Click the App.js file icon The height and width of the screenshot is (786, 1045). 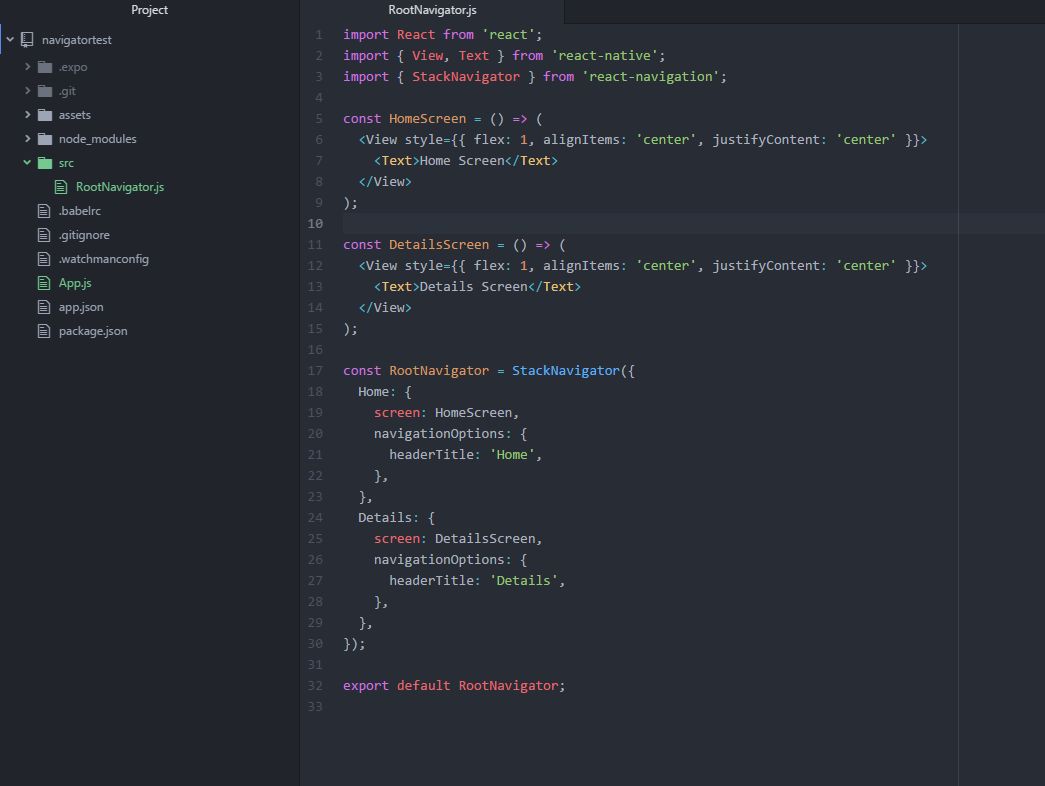click(44, 283)
